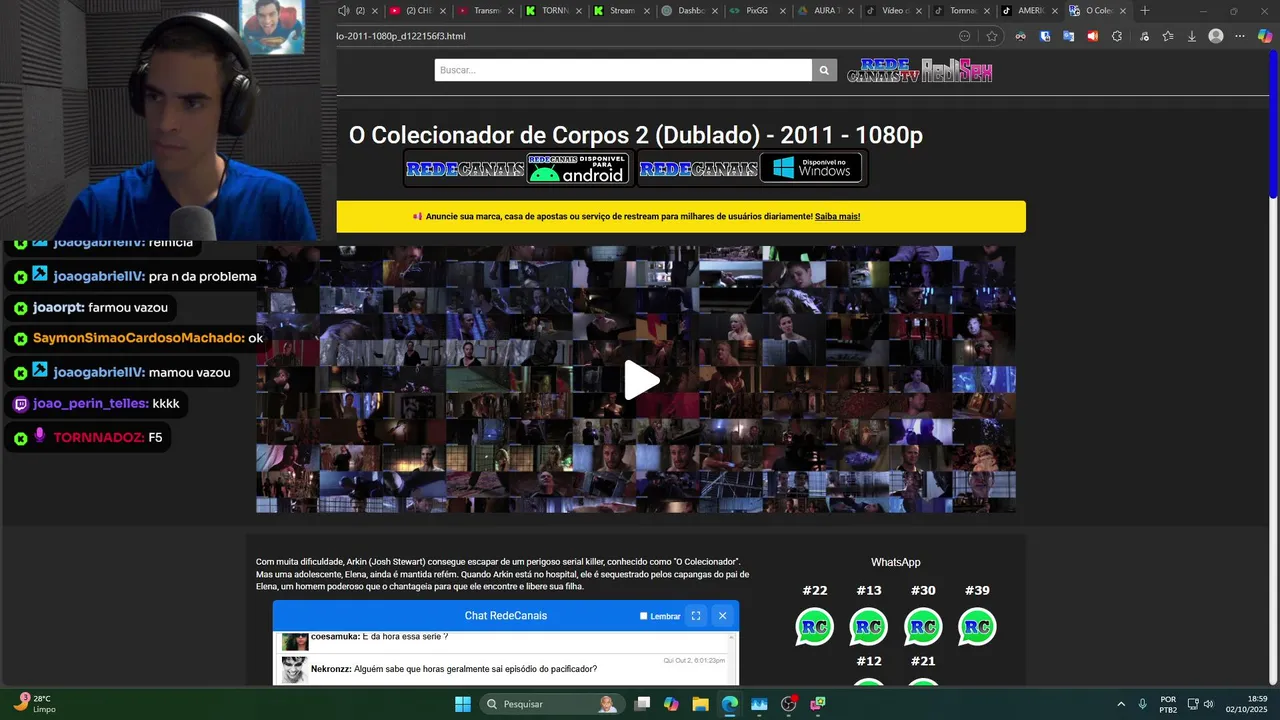
Task: Click the Nekronzz avatar in chat
Action: [294, 670]
